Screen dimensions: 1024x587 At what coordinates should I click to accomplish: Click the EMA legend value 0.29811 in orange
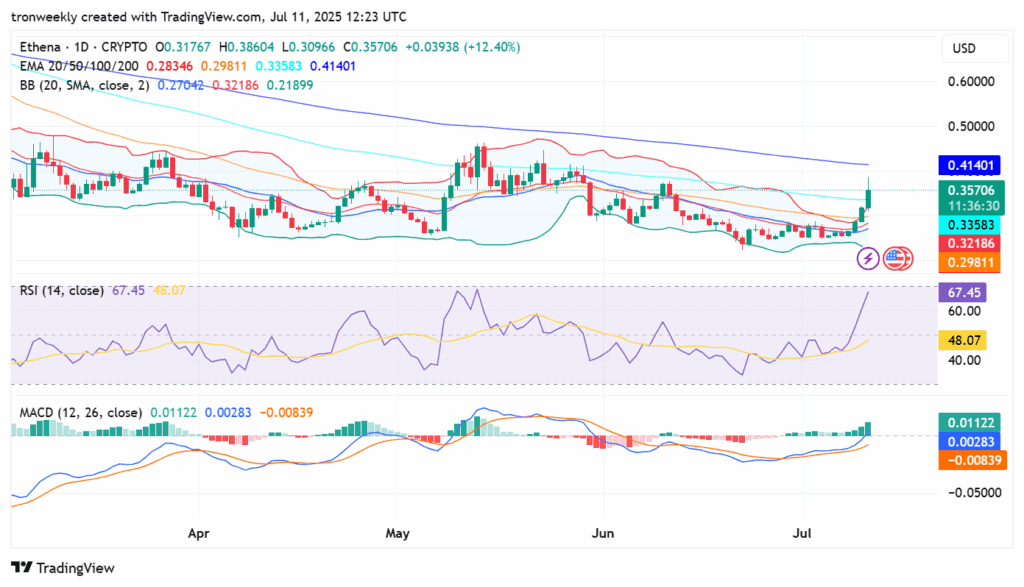point(224,66)
